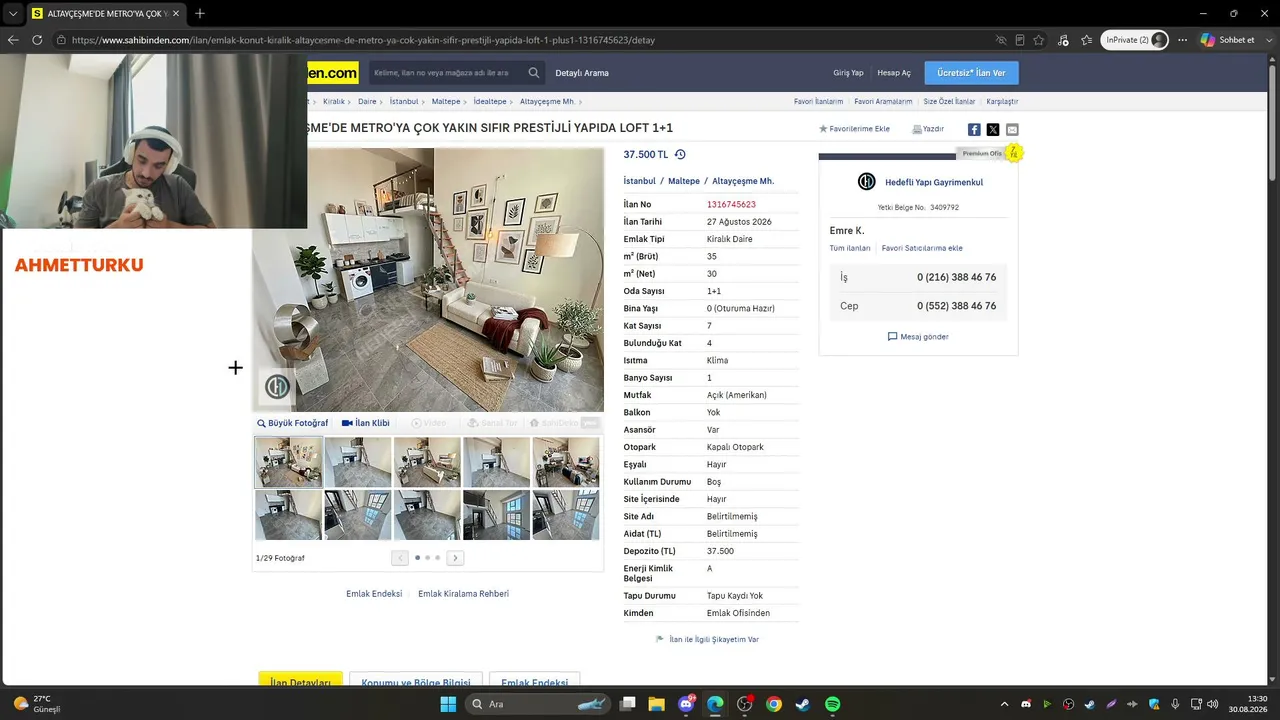Select the first photo thumbnail

pos(288,462)
